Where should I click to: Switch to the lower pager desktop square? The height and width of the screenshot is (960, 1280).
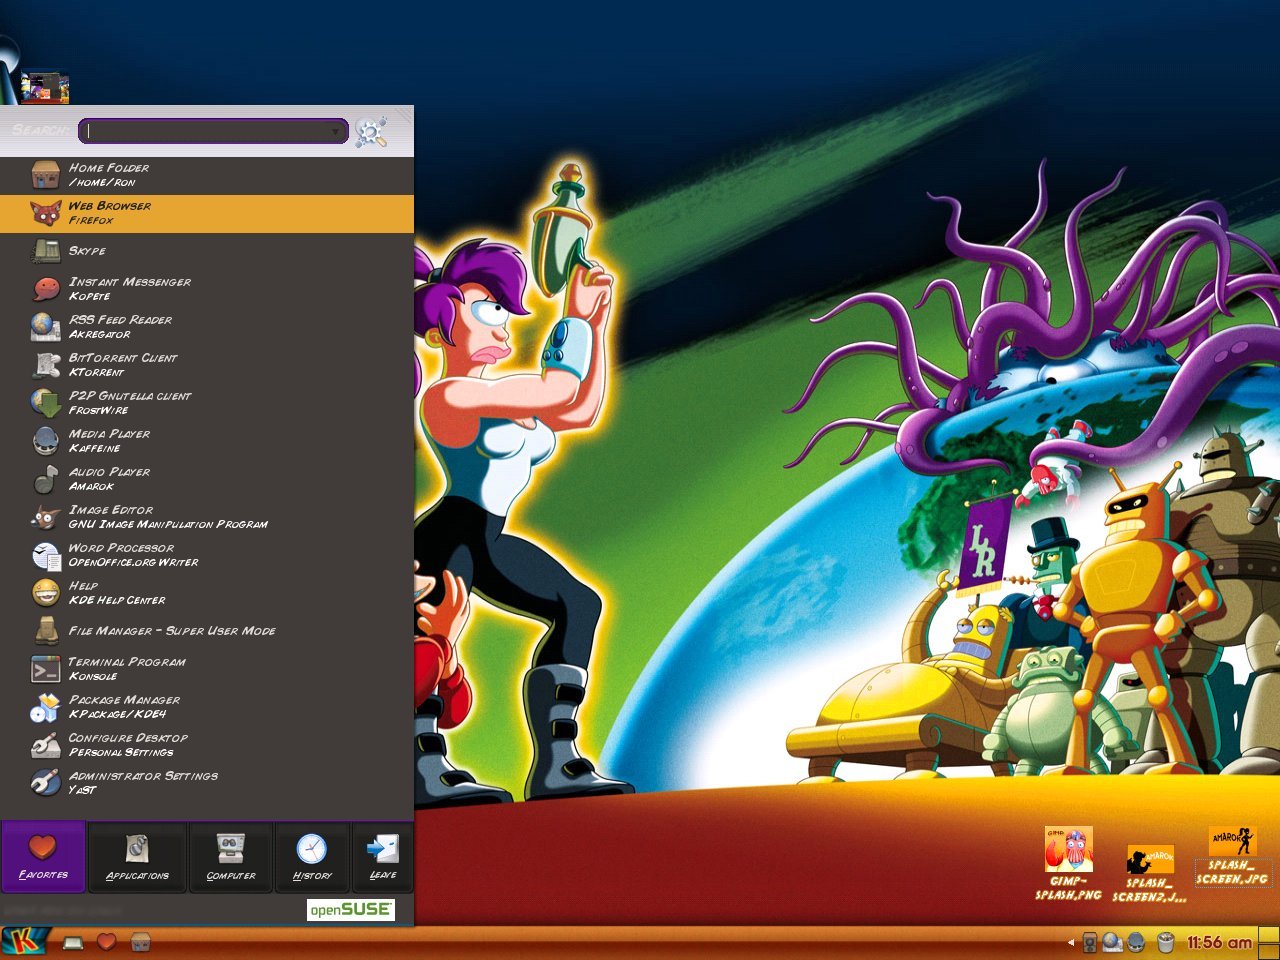pyautogui.click(x=1268, y=951)
